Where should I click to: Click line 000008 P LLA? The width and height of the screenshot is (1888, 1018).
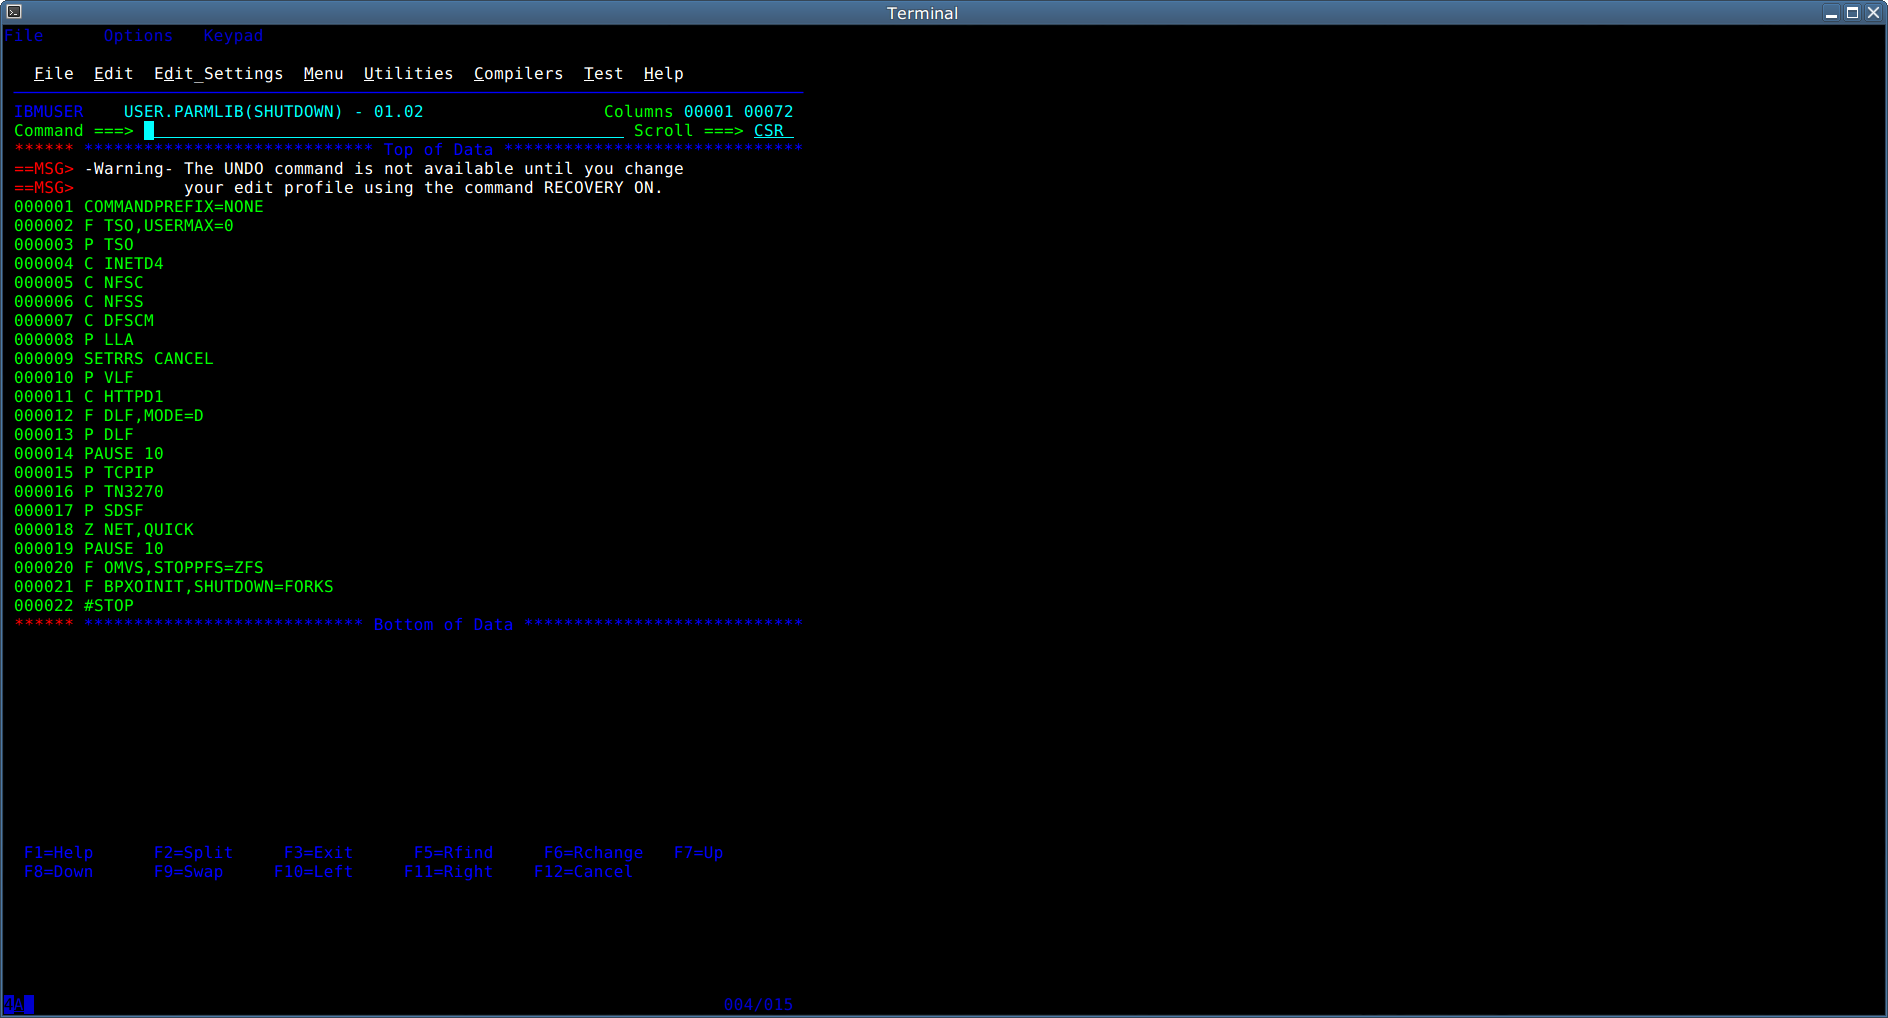pyautogui.click(x=74, y=340)
